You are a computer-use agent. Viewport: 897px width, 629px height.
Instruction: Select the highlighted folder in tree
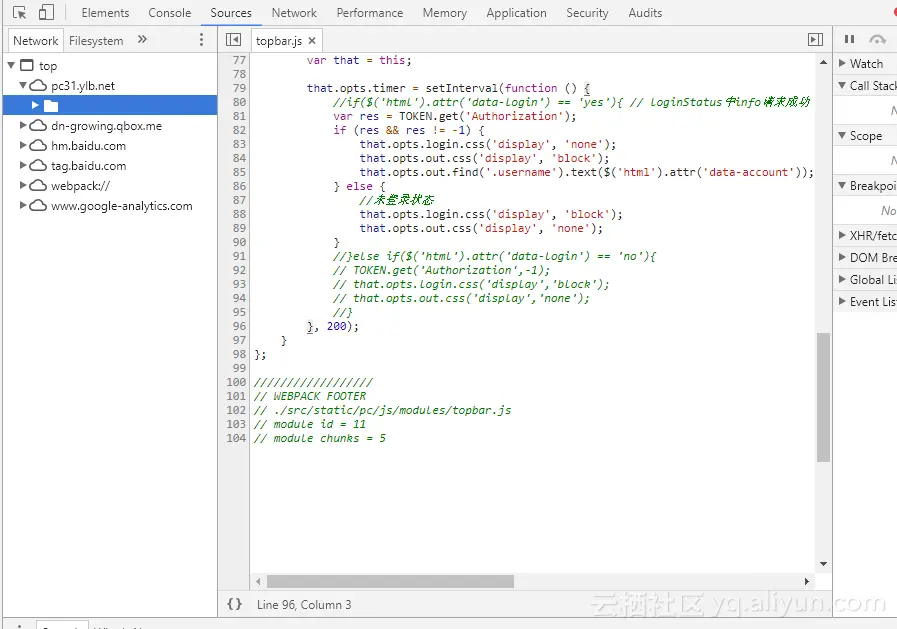110,105
